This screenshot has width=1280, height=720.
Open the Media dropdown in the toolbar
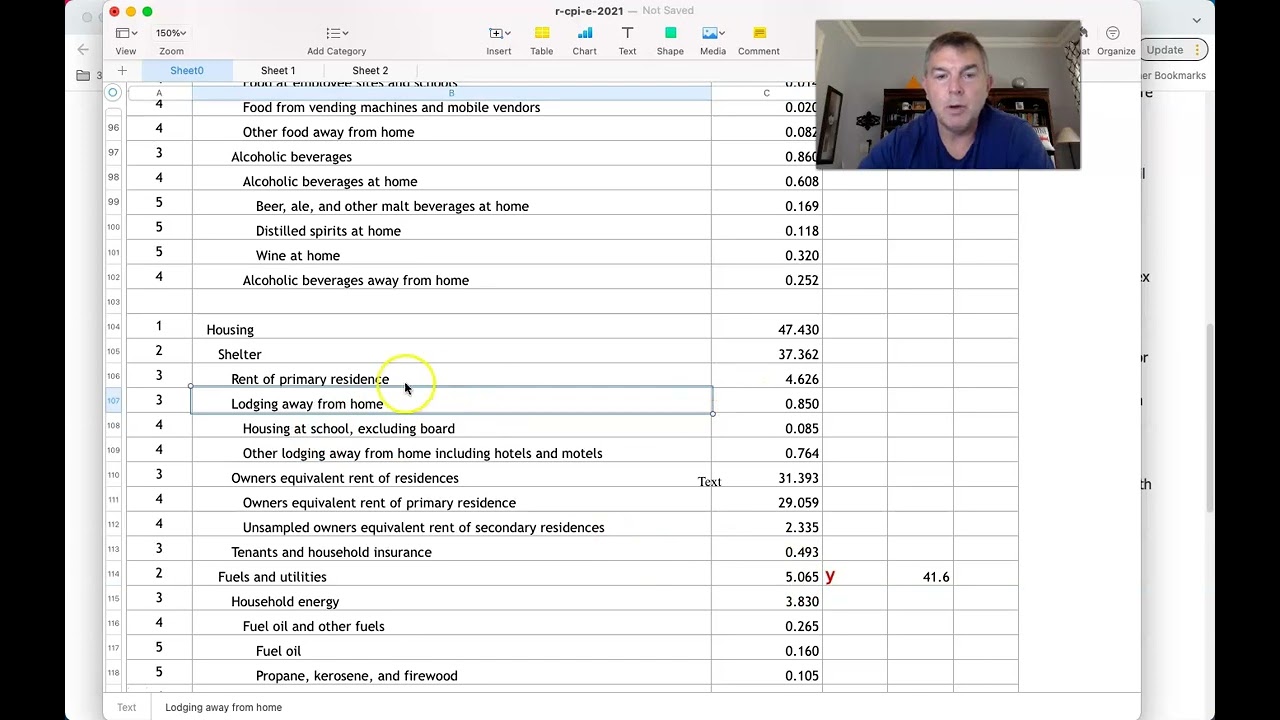pyautogui.click(x=713, y=40)
